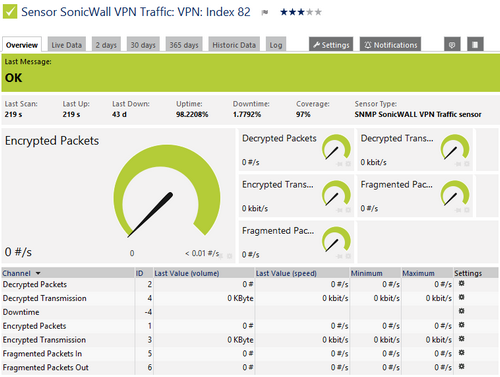Click pin icon on bottom Fragmented Packets gauge

coord(340,256)
